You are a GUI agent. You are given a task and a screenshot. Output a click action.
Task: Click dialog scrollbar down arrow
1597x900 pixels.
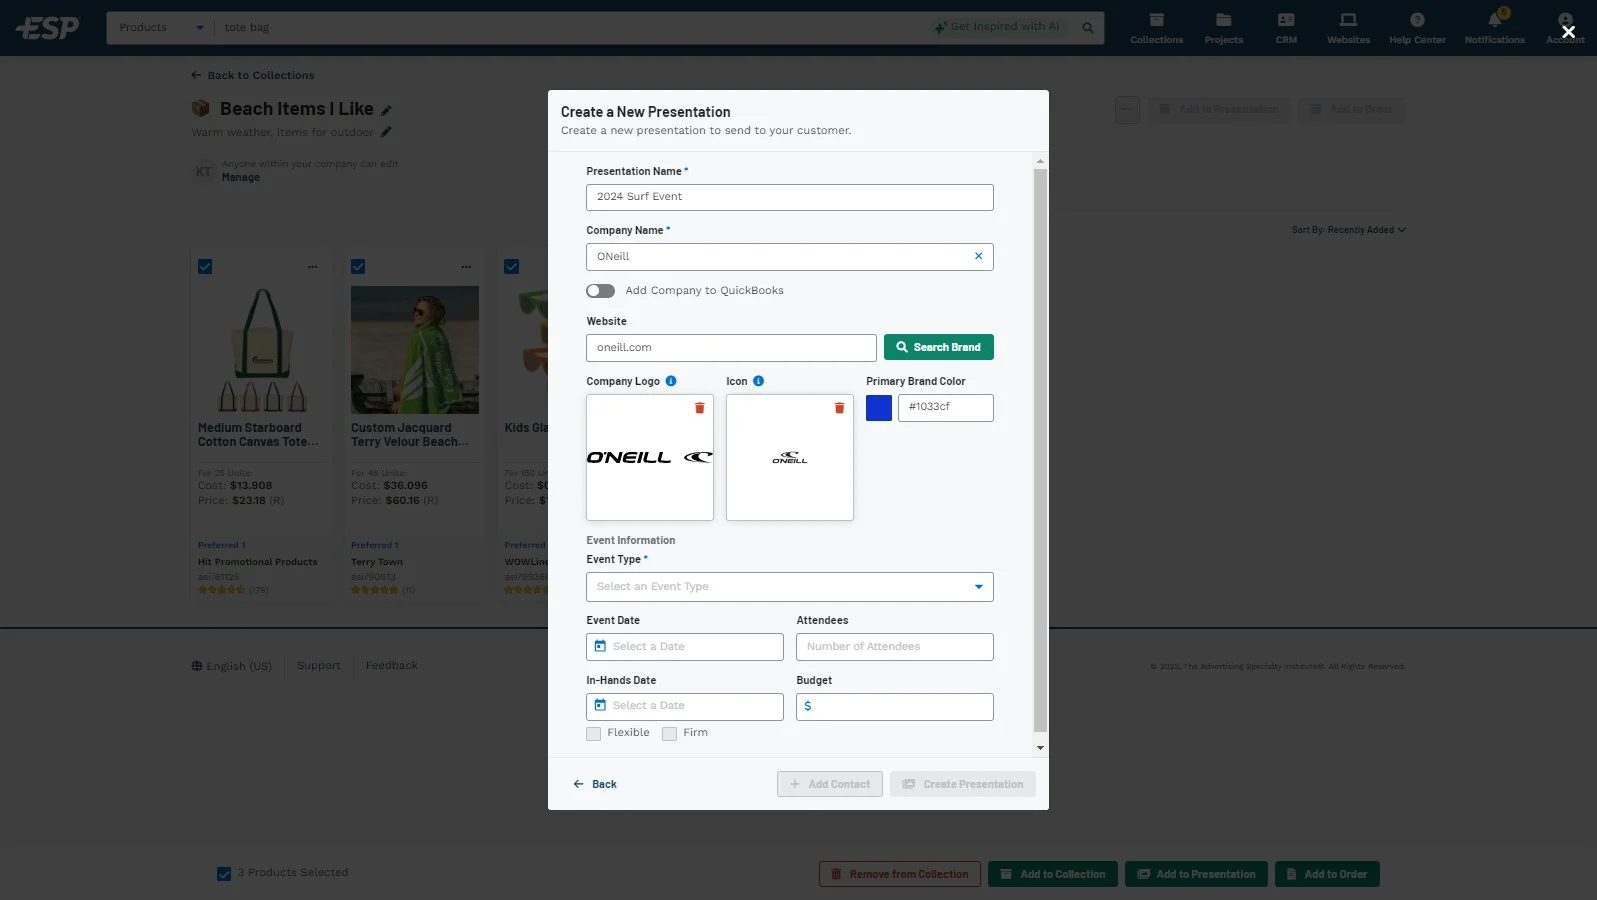1040,748
